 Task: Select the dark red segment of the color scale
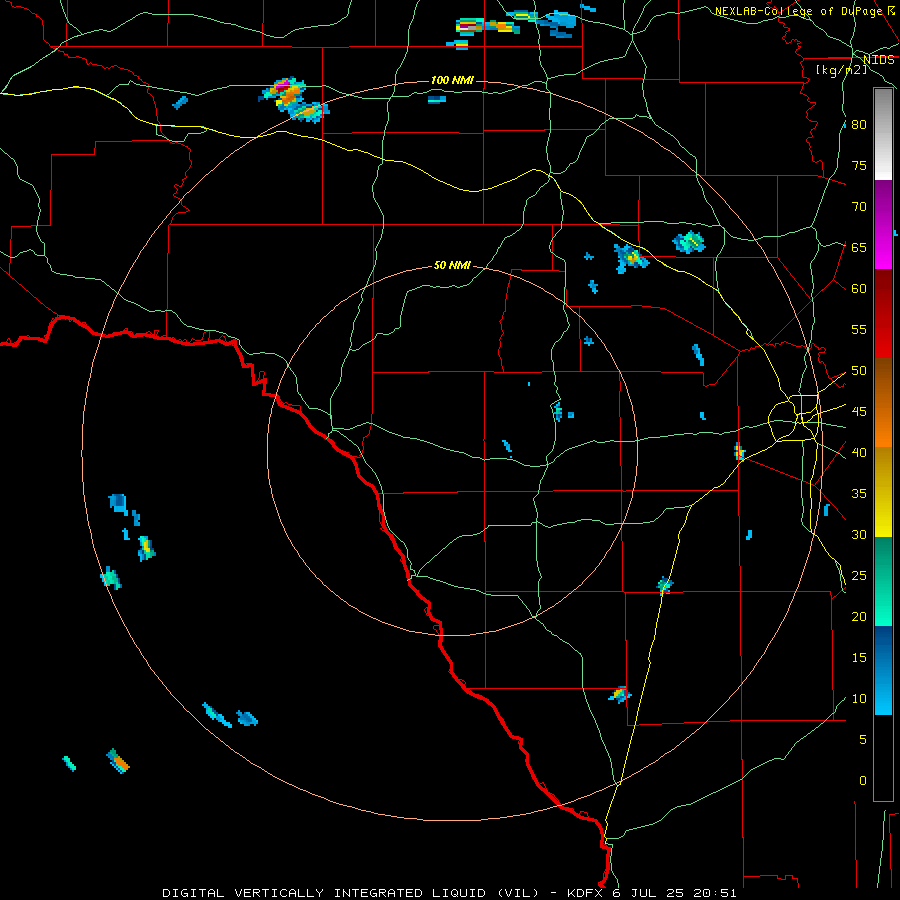click(883, 314)
